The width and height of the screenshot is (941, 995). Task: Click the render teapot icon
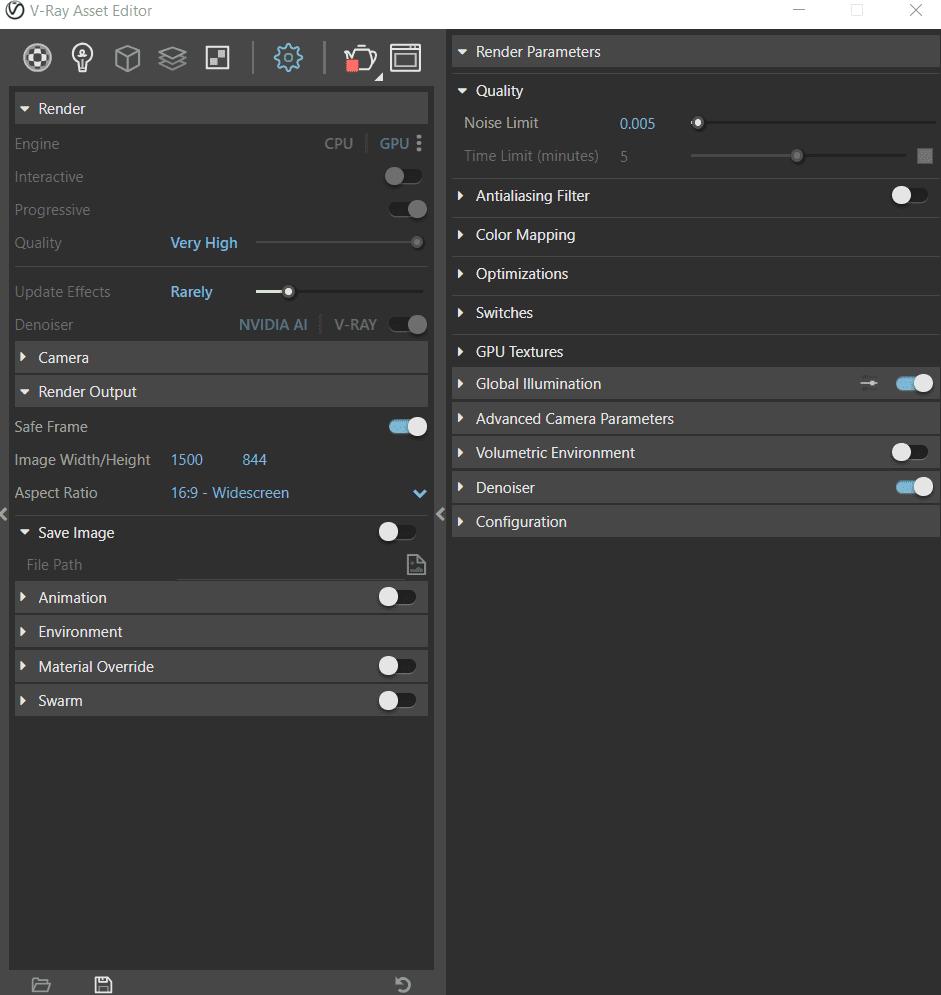coord(359,58)
